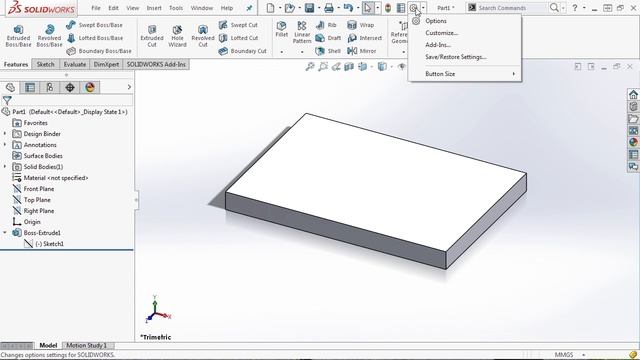Open the SOLIDWORKS Add-Ins tab
The width and height of the screenshot is (640, 360).
(x=156, y=64)
